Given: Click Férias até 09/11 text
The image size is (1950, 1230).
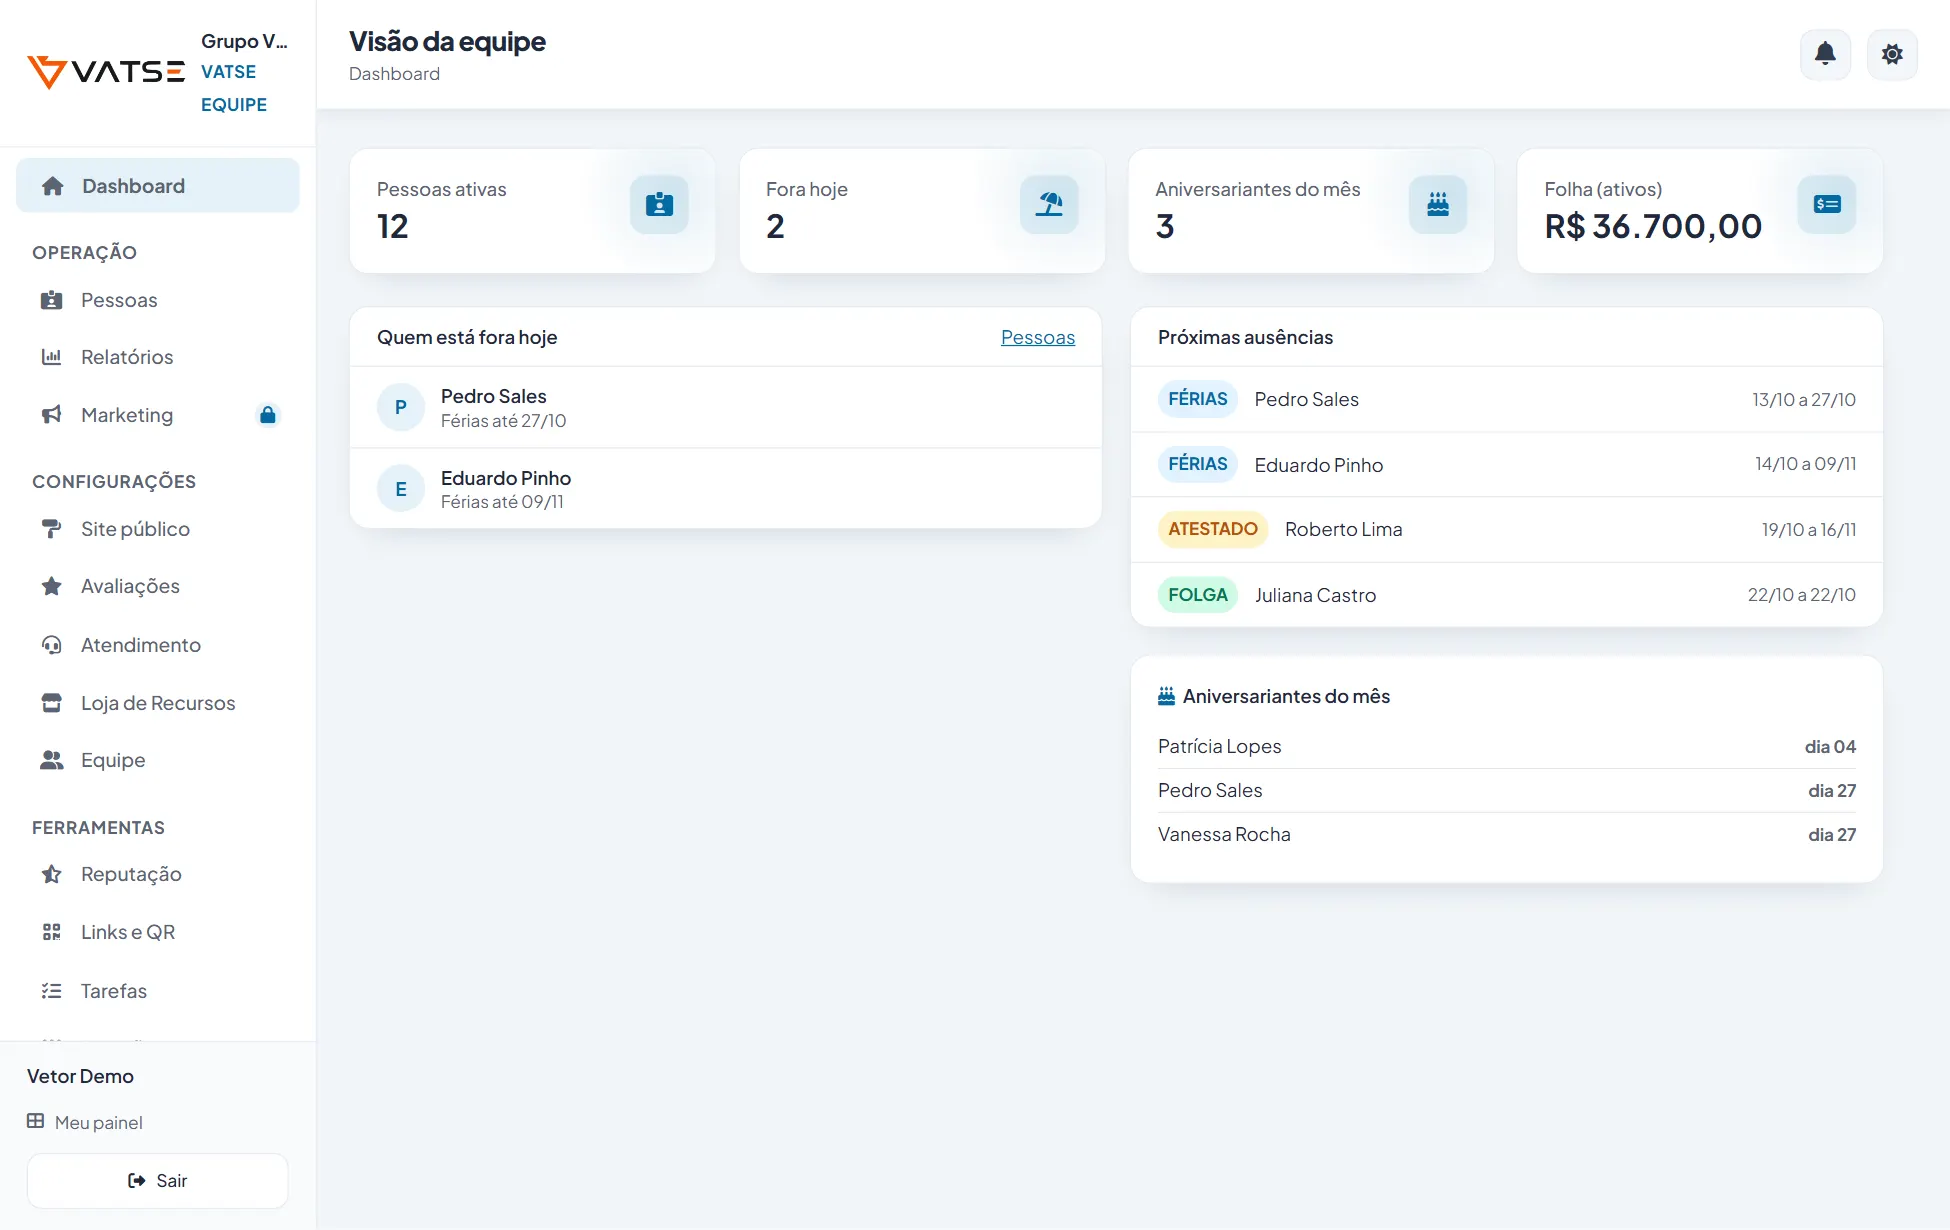Looking at the screenshot, I should (502, 502).
